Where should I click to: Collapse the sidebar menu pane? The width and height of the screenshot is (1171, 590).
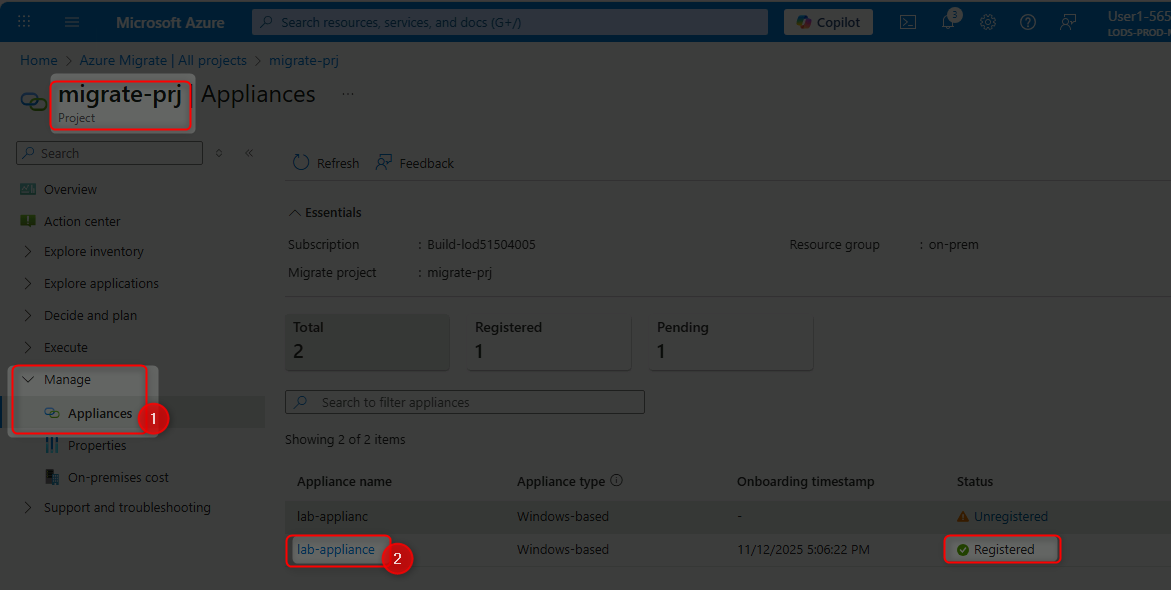249,153
